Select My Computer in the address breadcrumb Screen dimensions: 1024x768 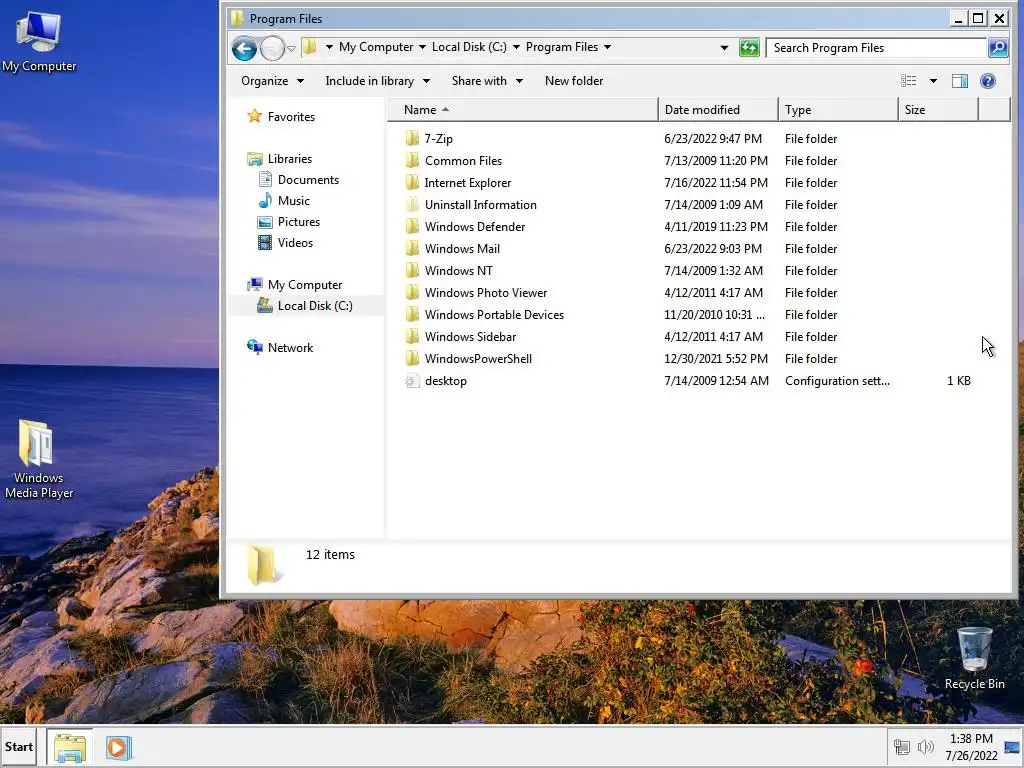376,47
